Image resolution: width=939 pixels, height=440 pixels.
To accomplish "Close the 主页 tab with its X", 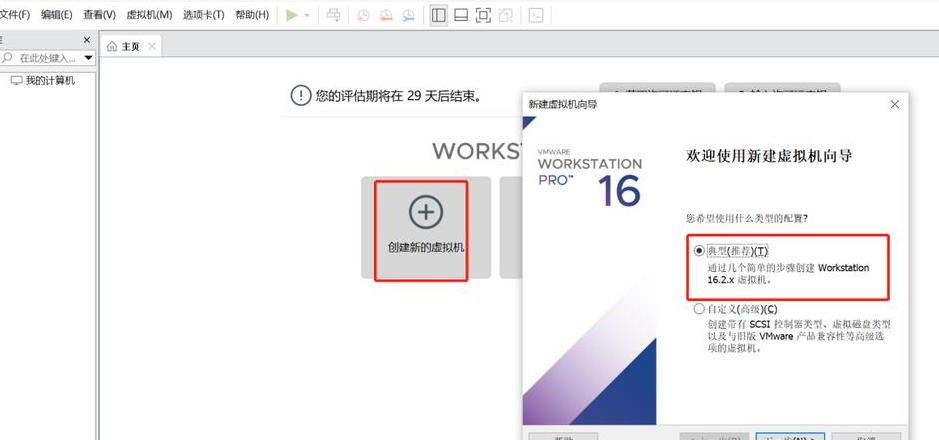I will [x=152, y=46].
